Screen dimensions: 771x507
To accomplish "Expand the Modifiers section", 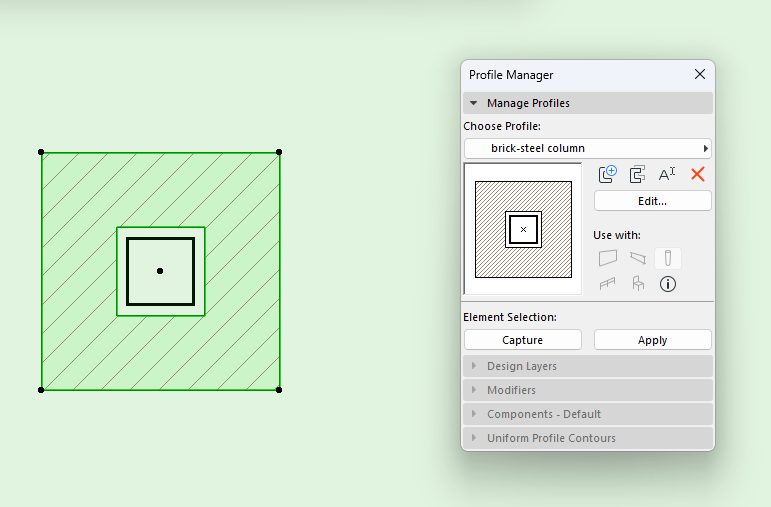I will pyautogui.click(x=588, y=390).
